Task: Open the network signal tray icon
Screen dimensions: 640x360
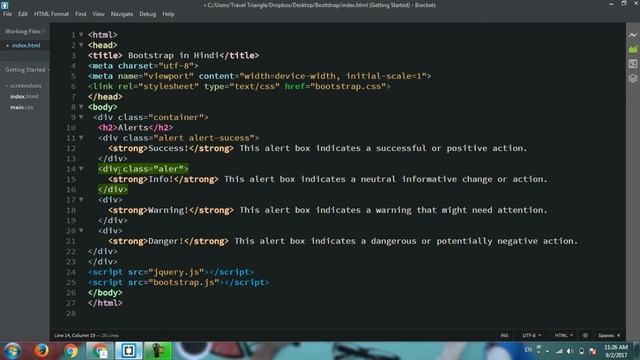Action: click(559, 351)
